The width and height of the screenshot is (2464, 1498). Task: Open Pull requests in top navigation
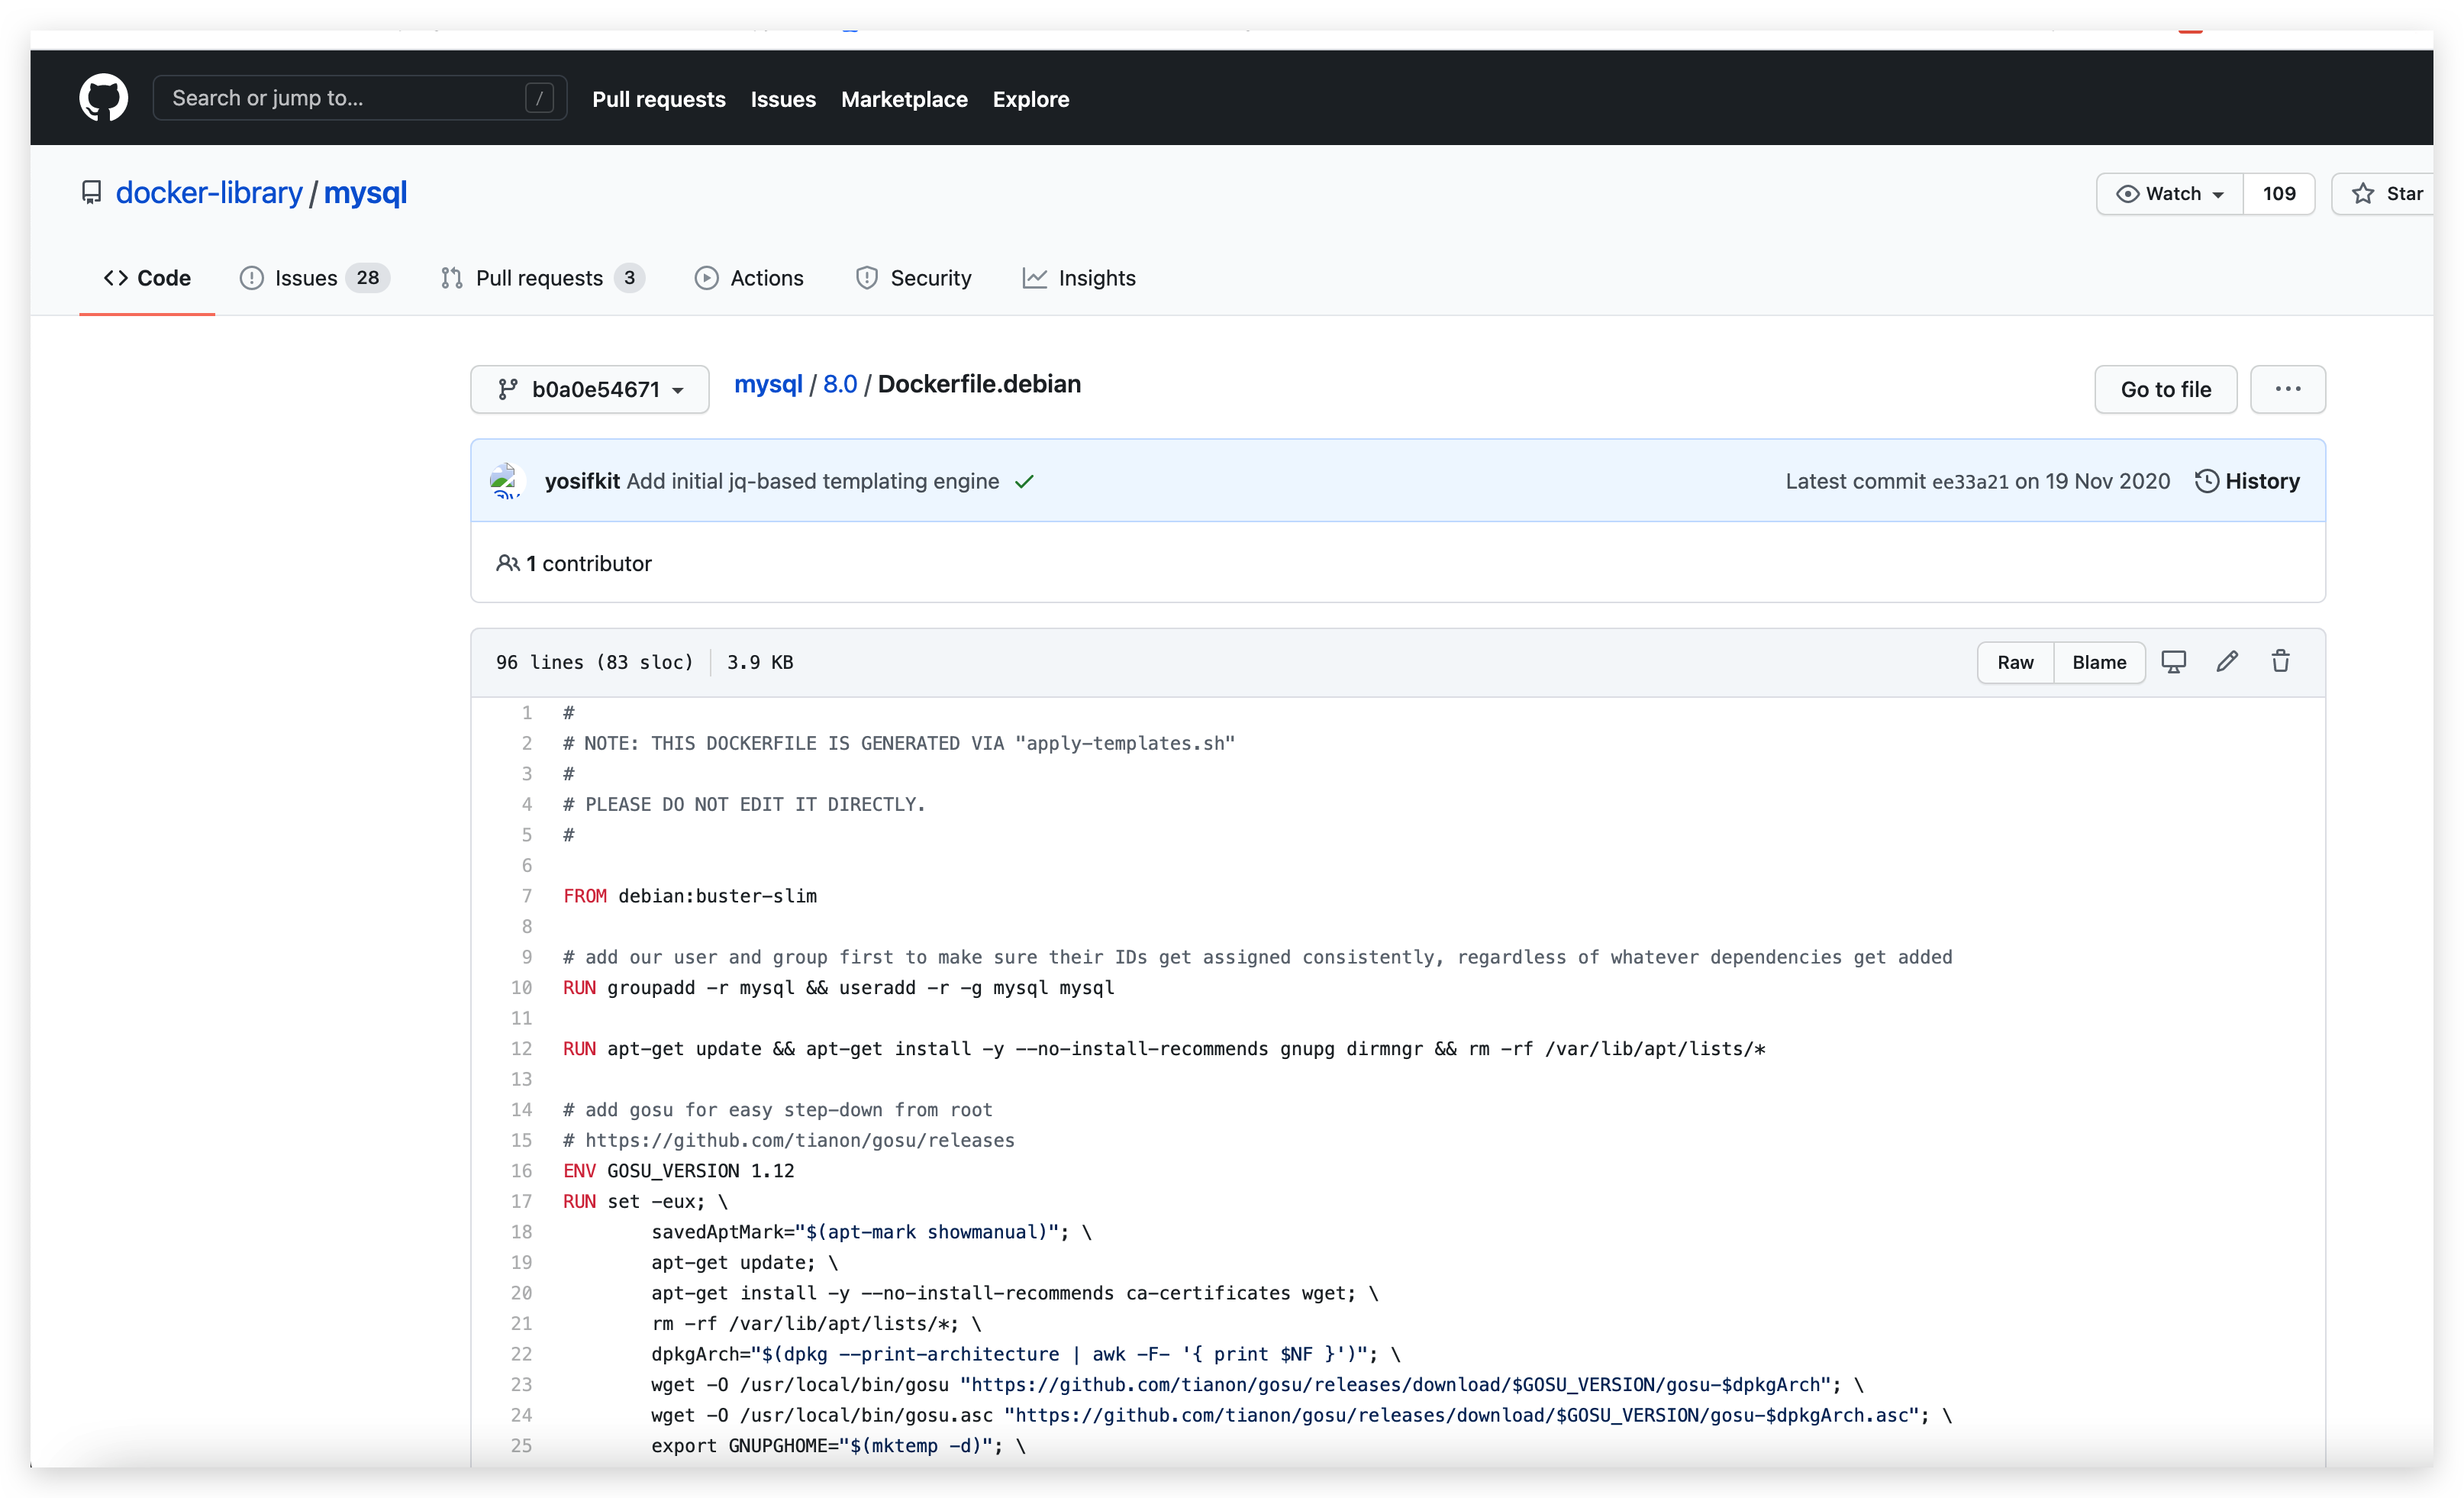658,99
